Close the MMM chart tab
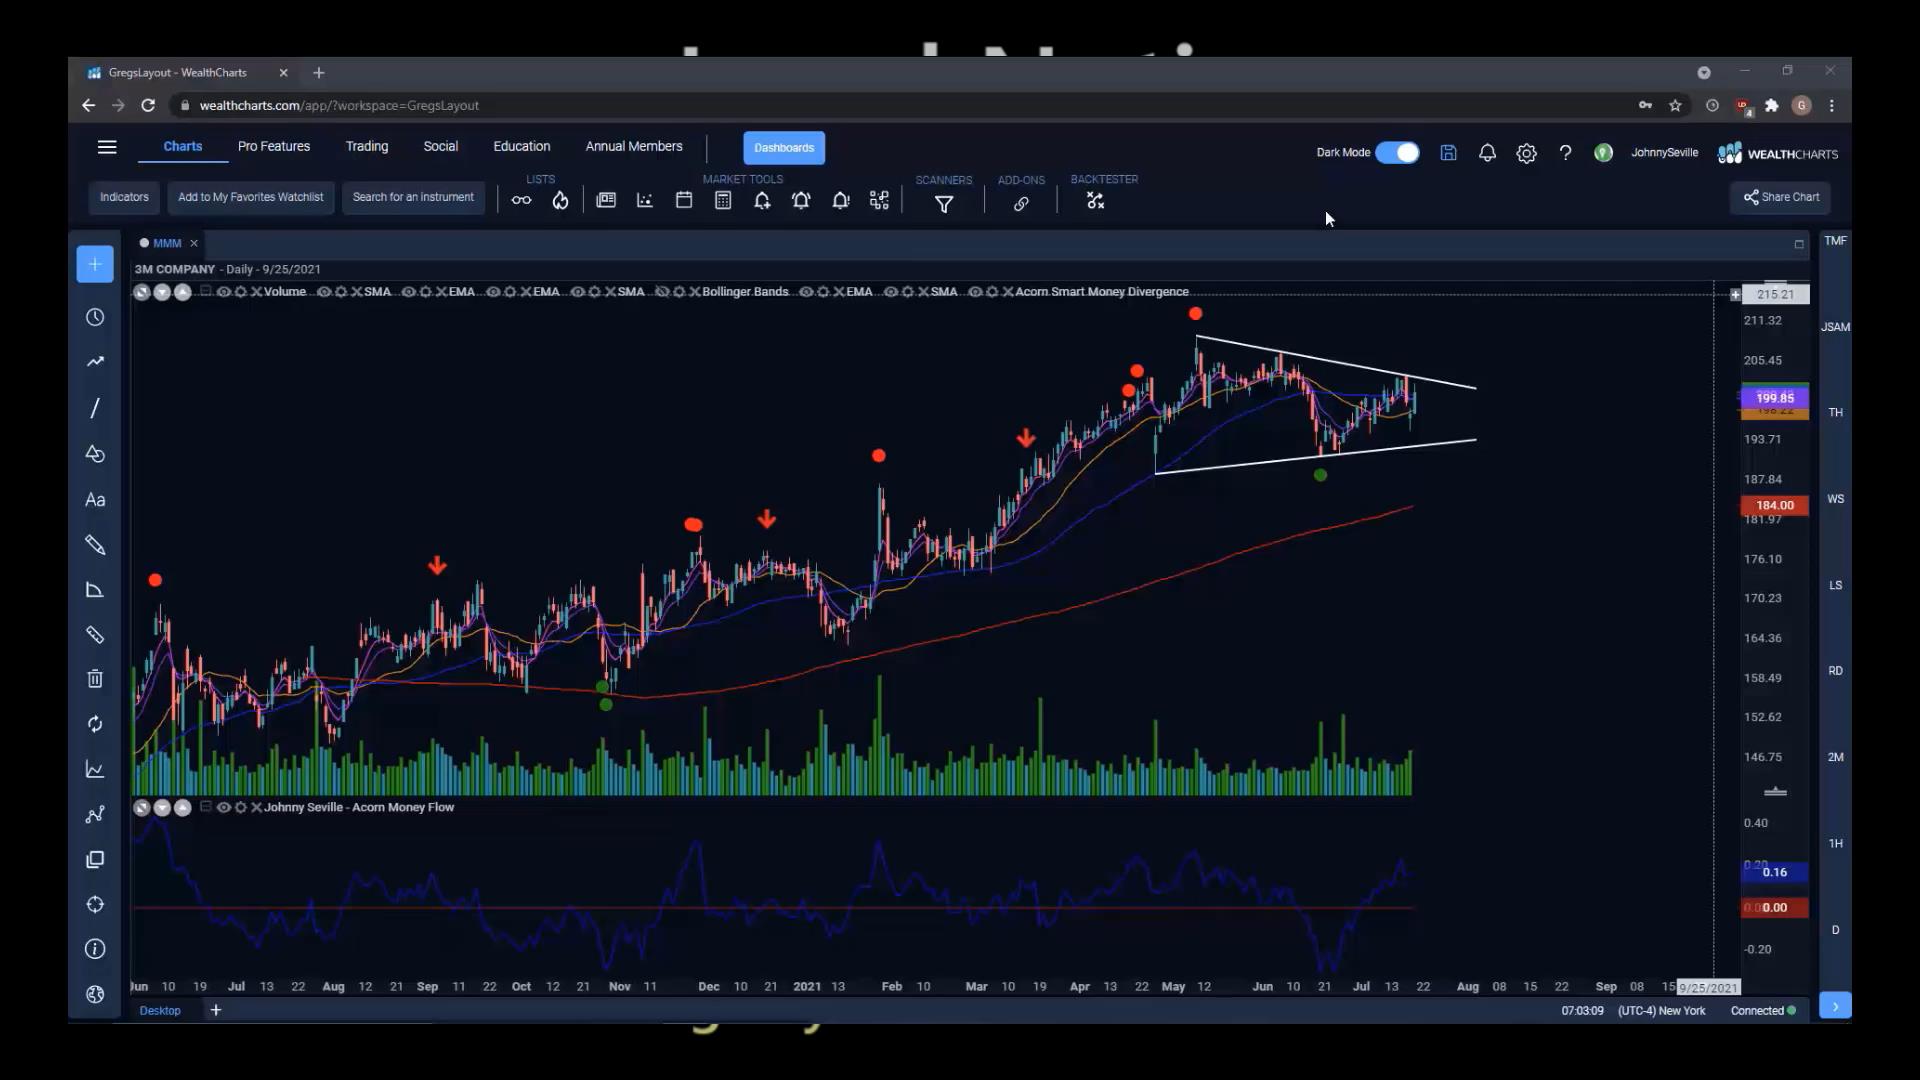Viewport: 1920px width, 1080px height. pos(194,243)
